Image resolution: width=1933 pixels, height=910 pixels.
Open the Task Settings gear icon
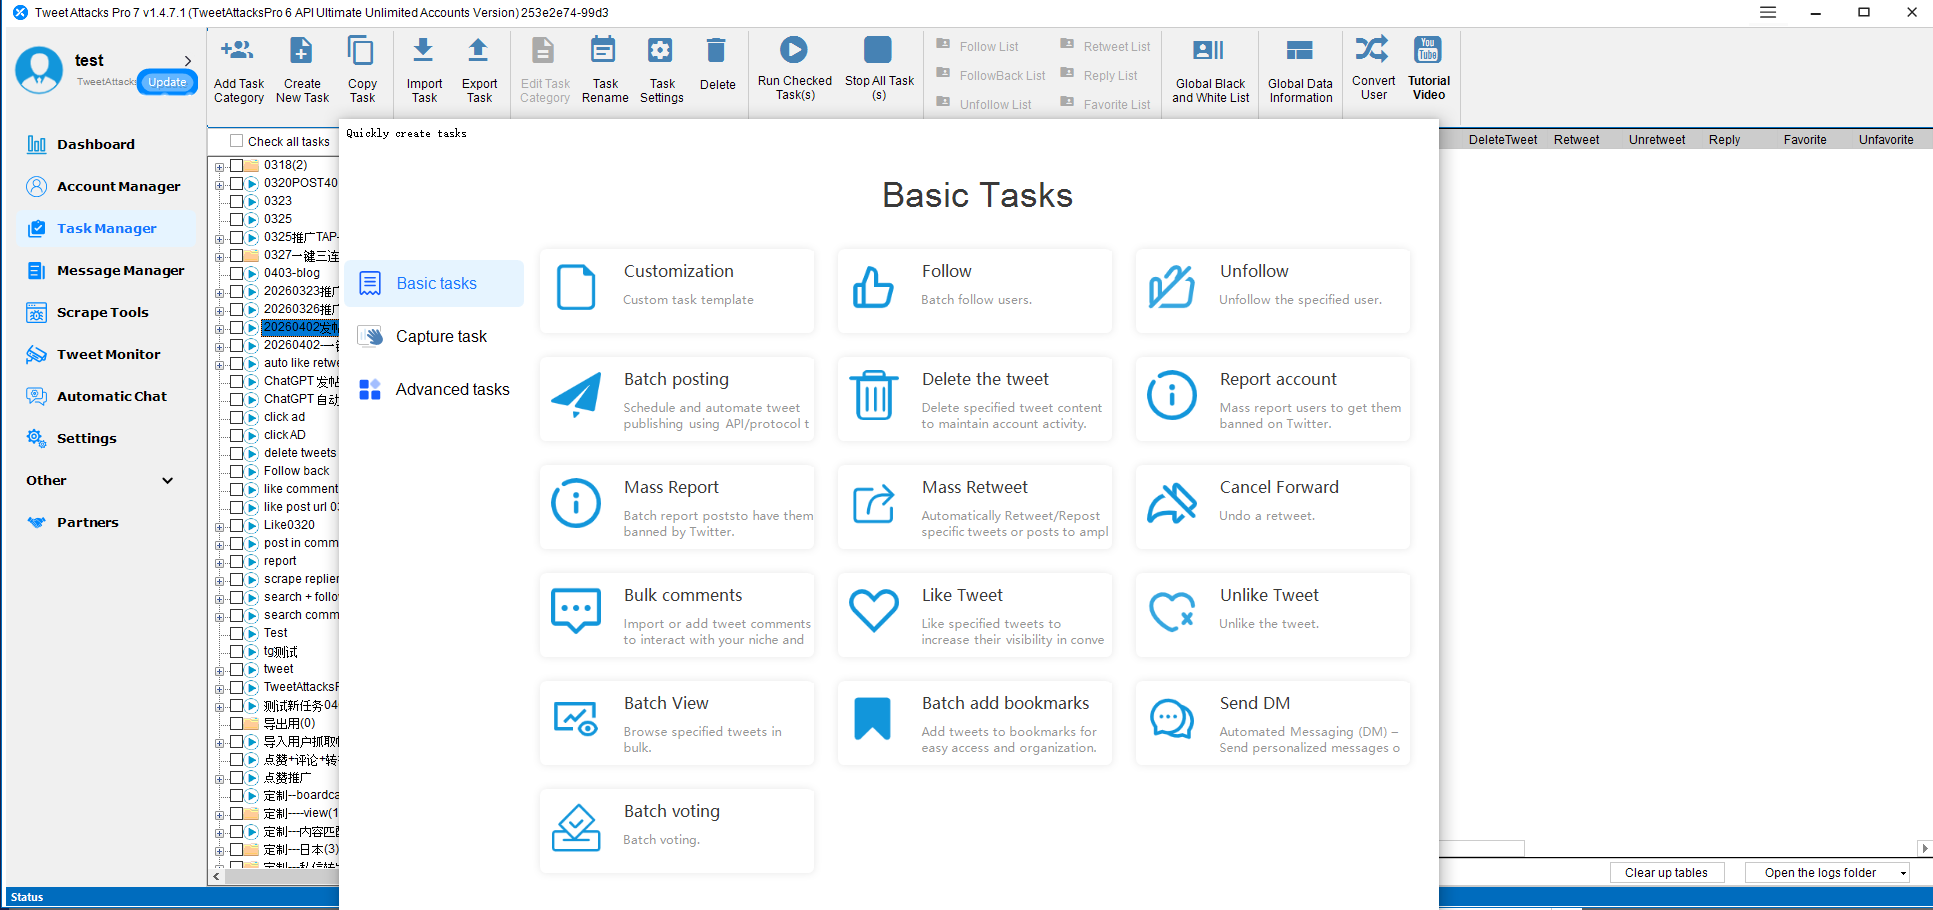click(660, 51)
